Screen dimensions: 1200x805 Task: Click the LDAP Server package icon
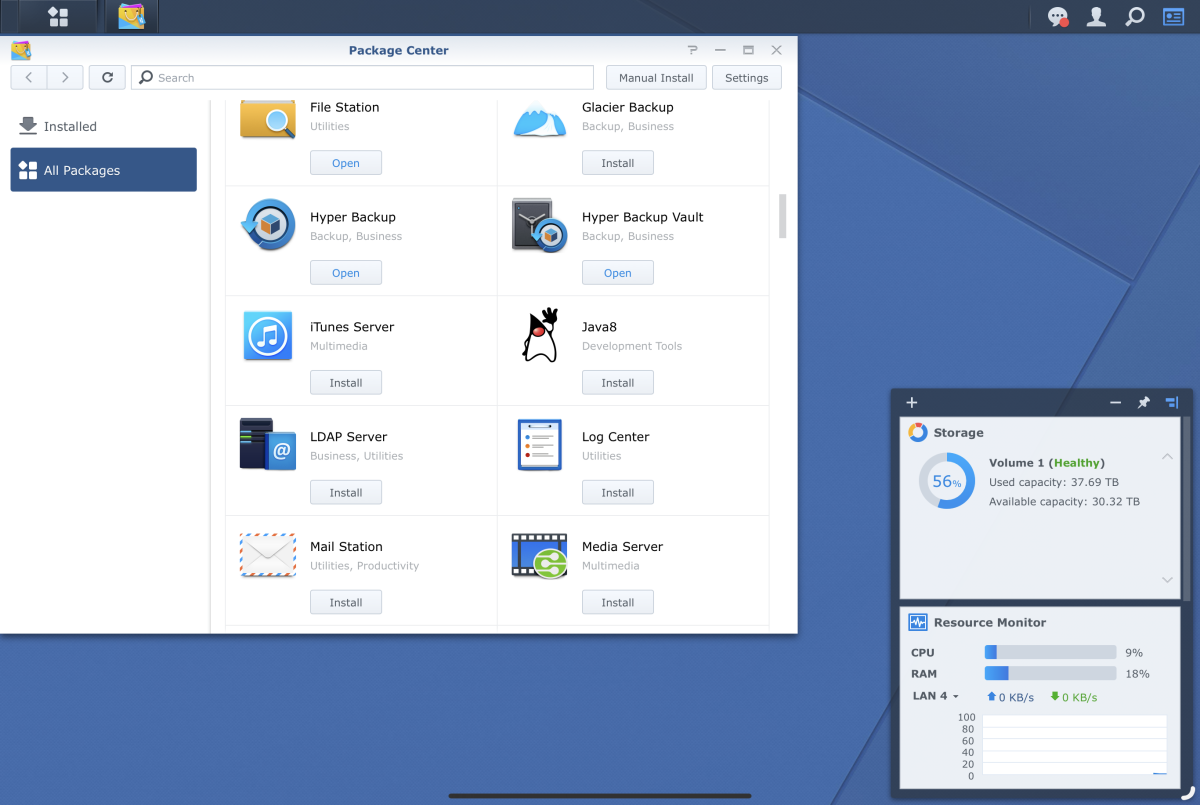268,444
